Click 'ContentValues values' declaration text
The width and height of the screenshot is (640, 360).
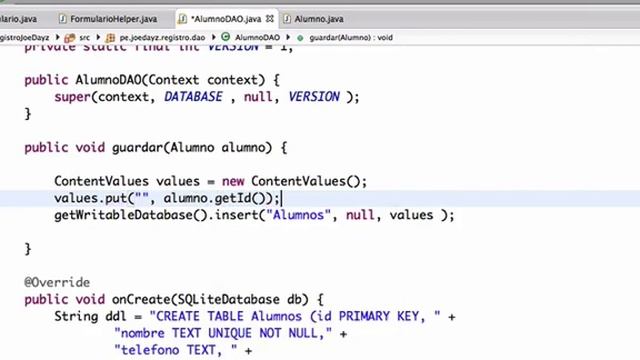[x=127, y=181]
